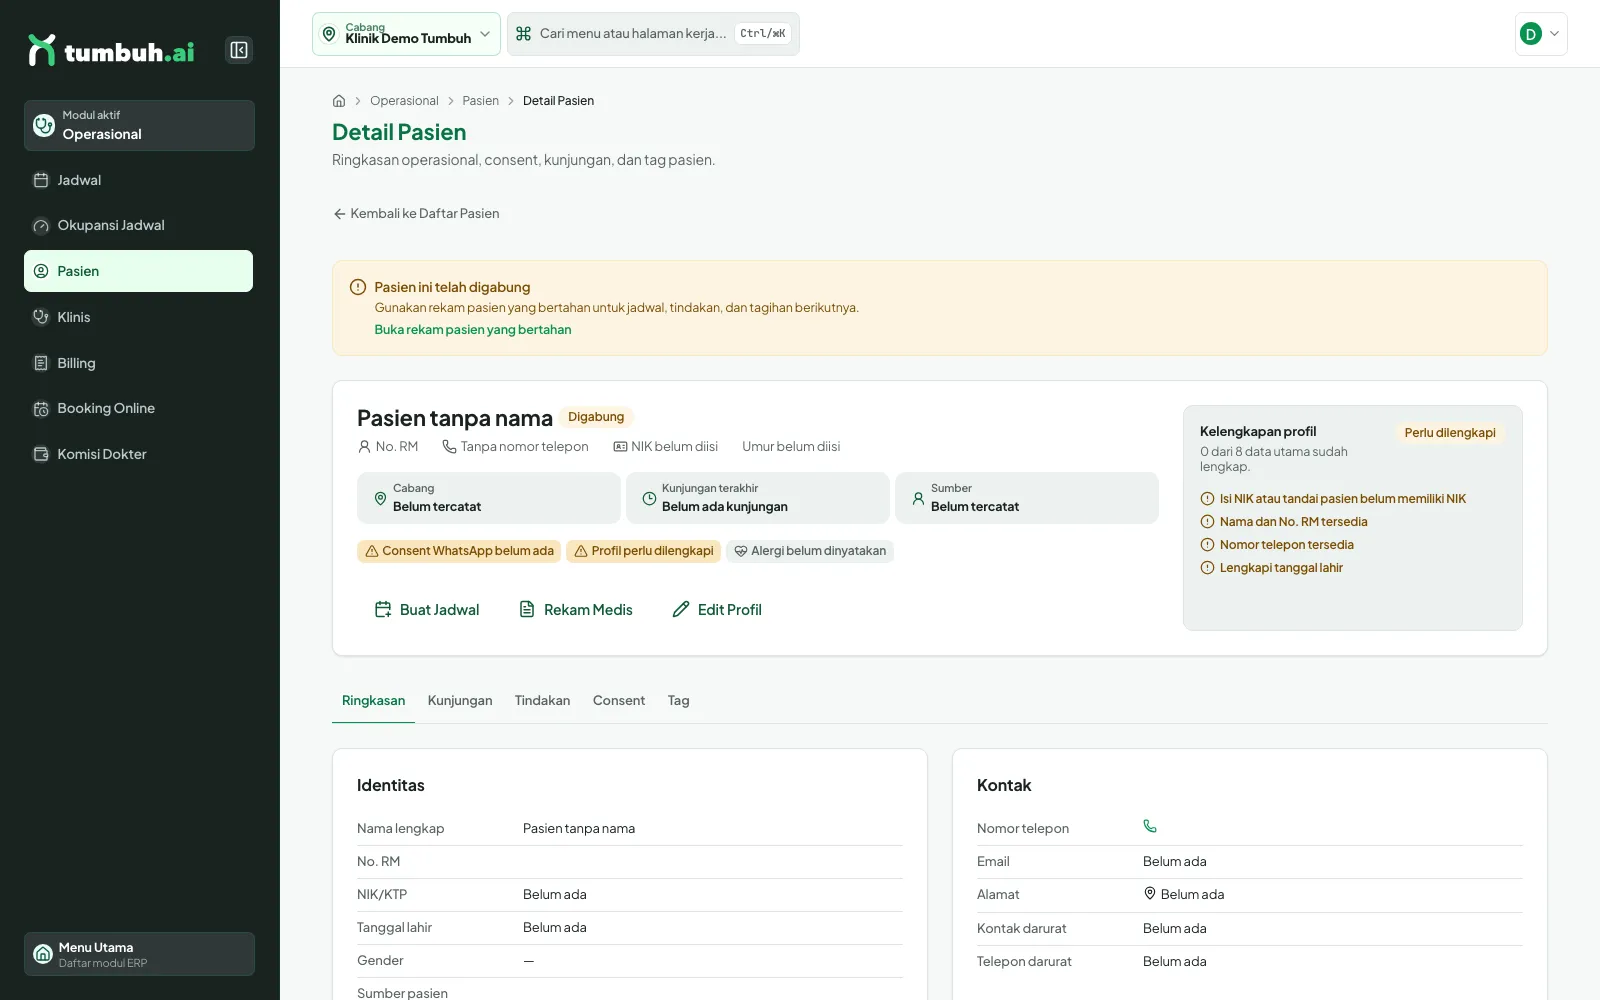Click Isi NIK atau tandai pasien checklist item
The width and height of the screenshot is (1600, 1000).
pyautogui.click(x=1333, y=499)
